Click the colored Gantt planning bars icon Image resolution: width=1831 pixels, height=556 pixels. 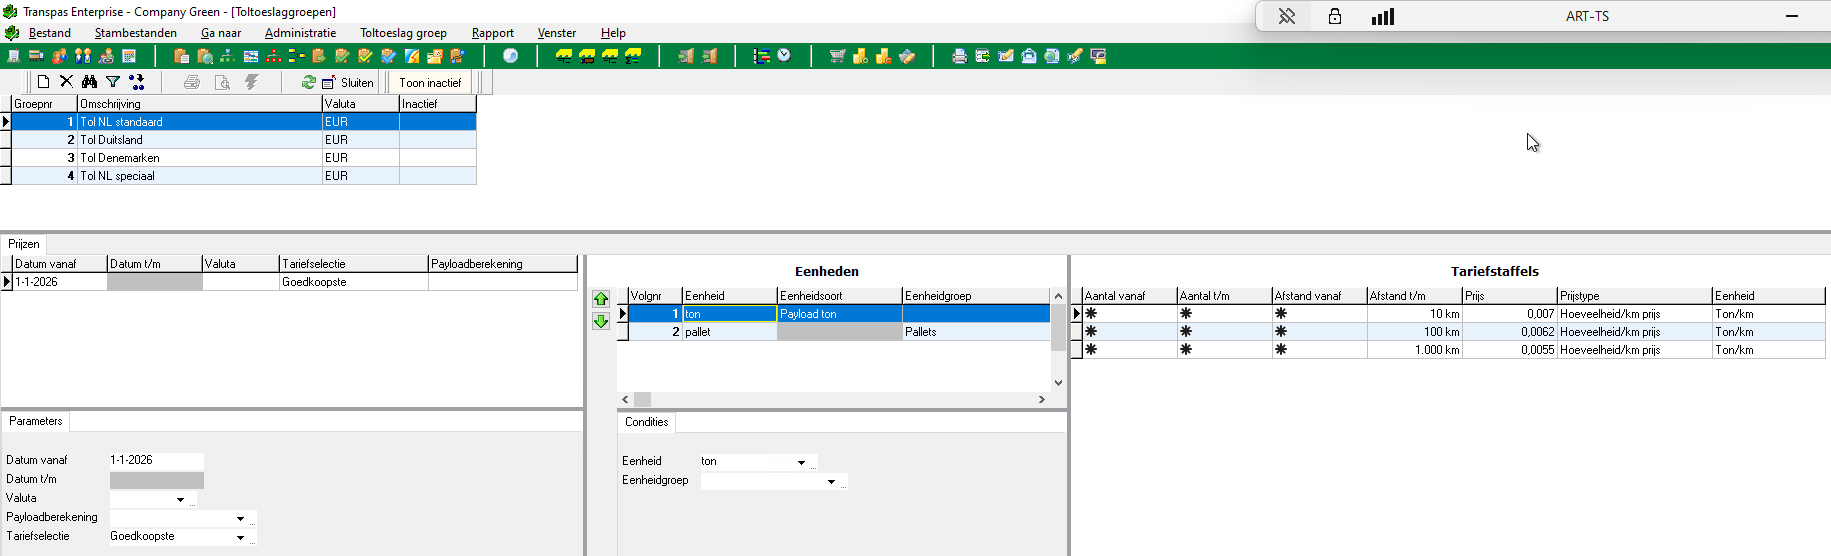pos(761,56)
